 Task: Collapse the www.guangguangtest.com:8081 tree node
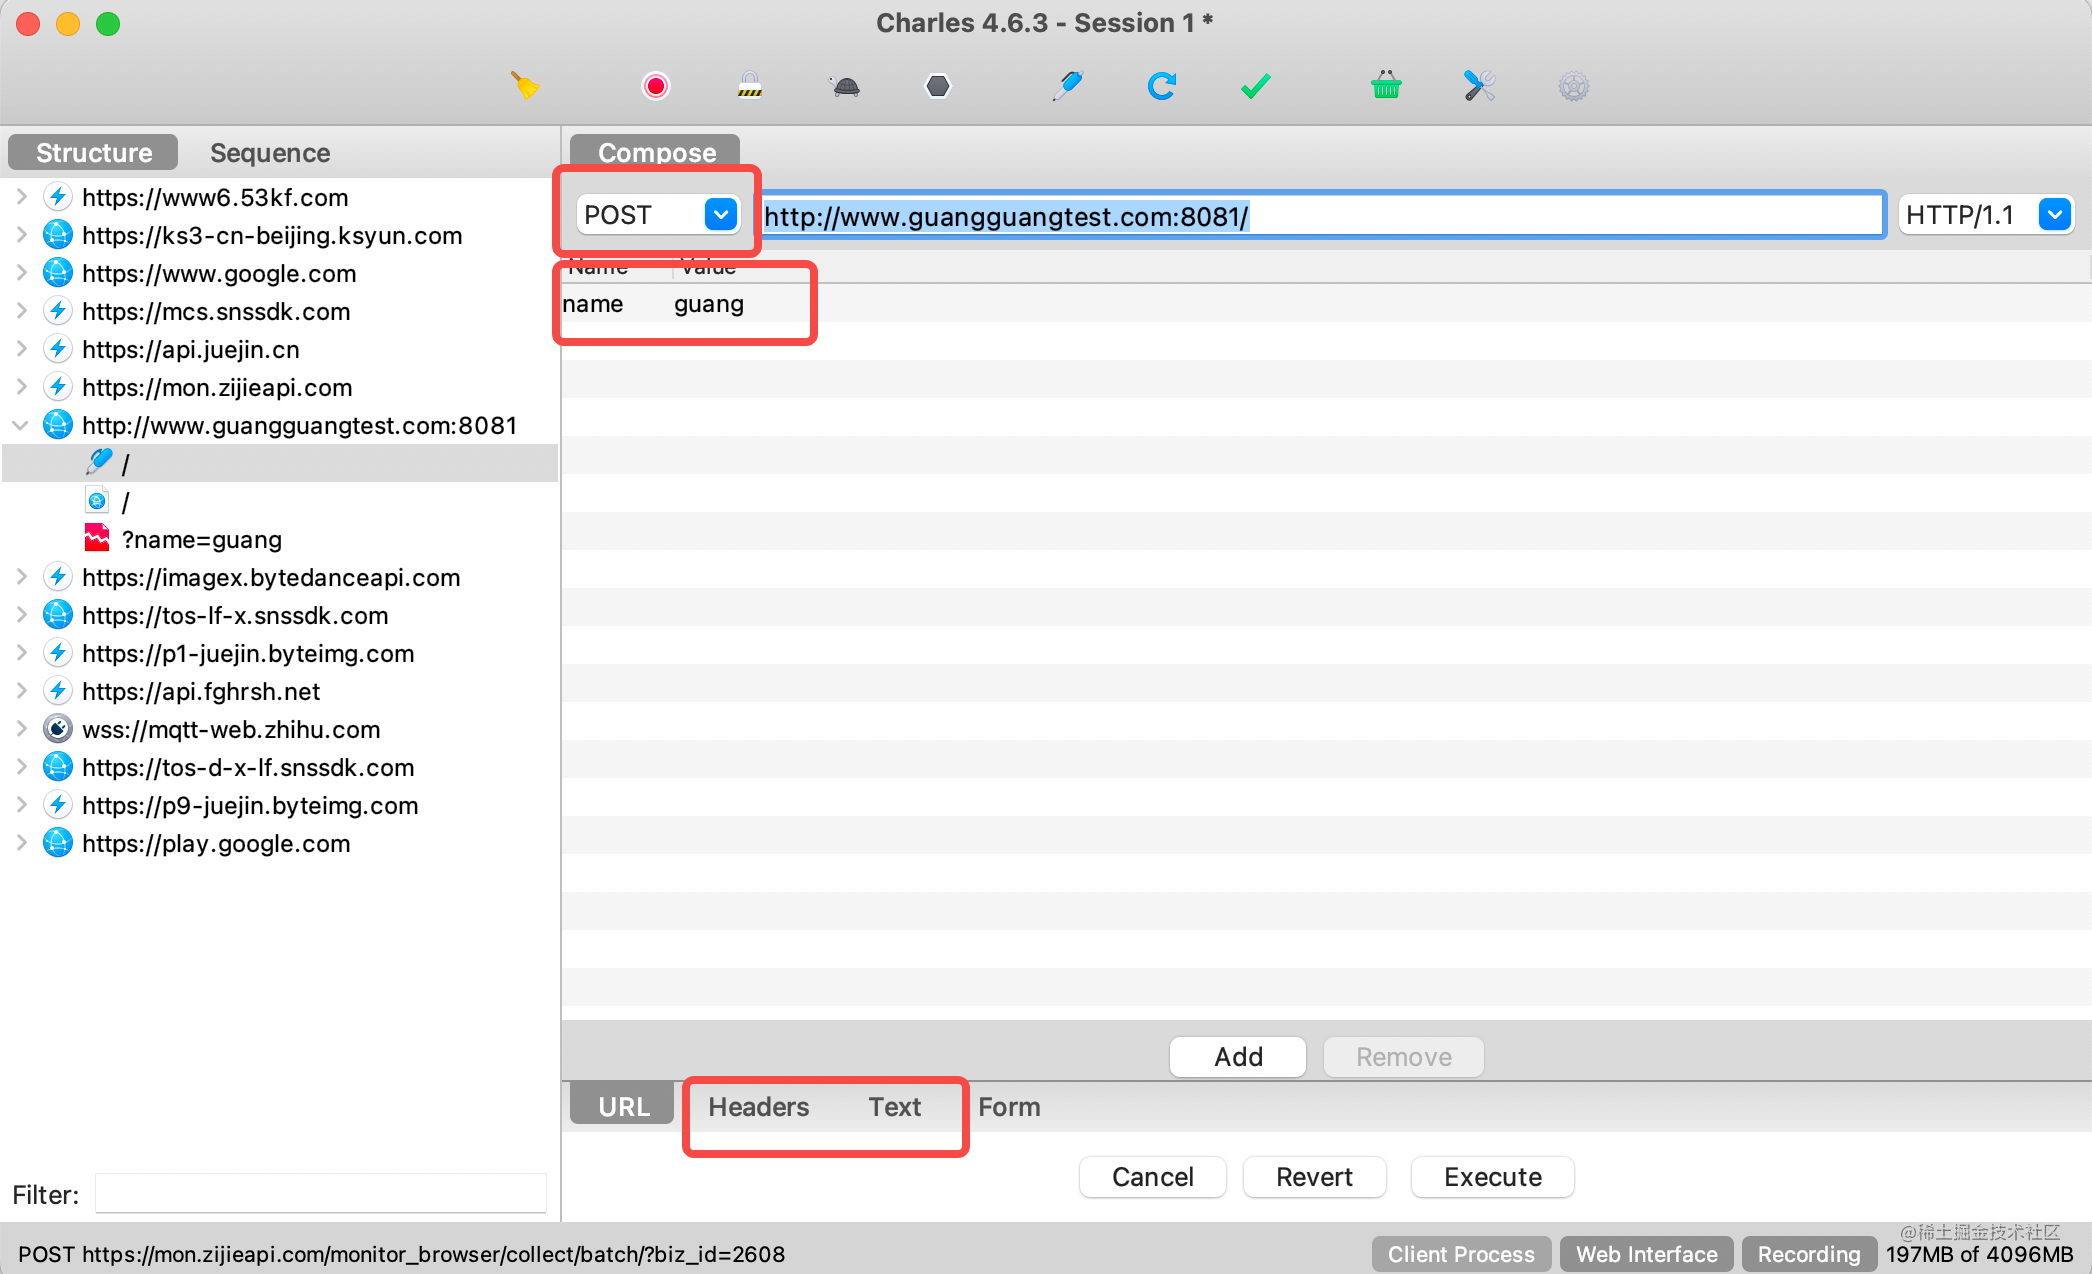tap(20, 425)
